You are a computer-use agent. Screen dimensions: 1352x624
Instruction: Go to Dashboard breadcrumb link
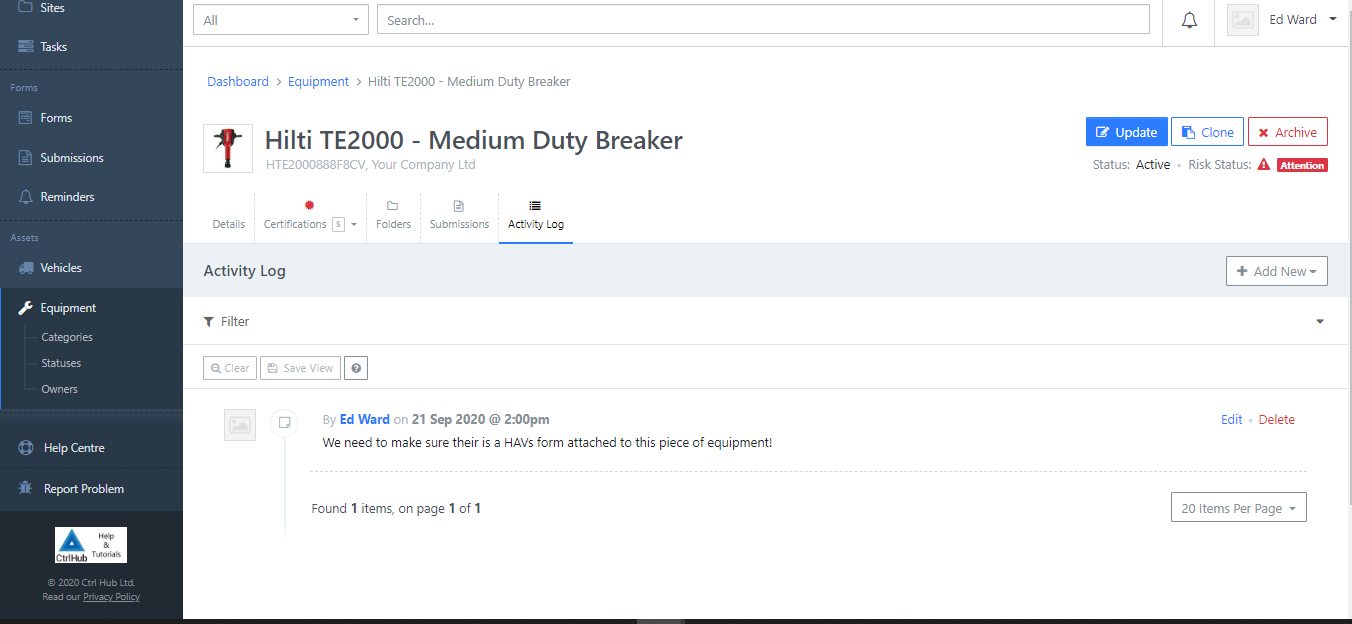pos(238,82)
